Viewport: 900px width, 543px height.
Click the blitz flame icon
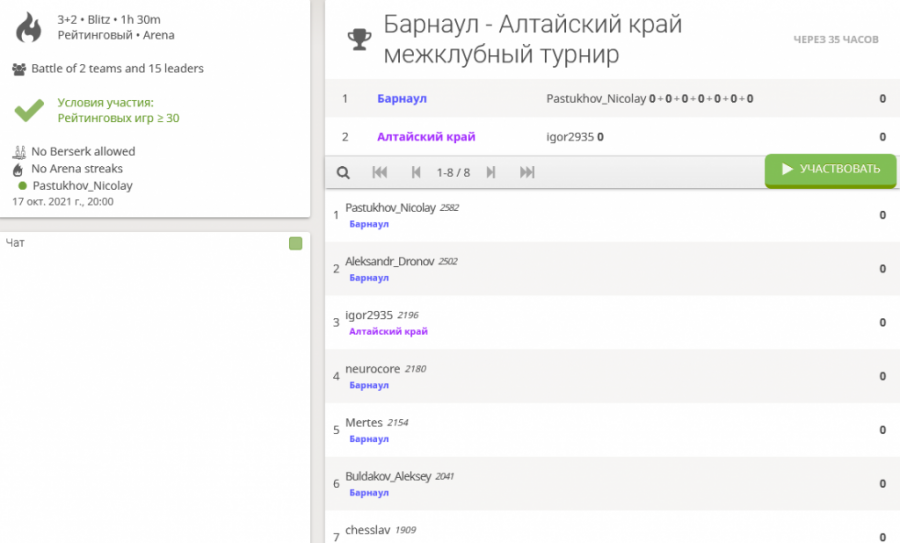tap(29, 27)
